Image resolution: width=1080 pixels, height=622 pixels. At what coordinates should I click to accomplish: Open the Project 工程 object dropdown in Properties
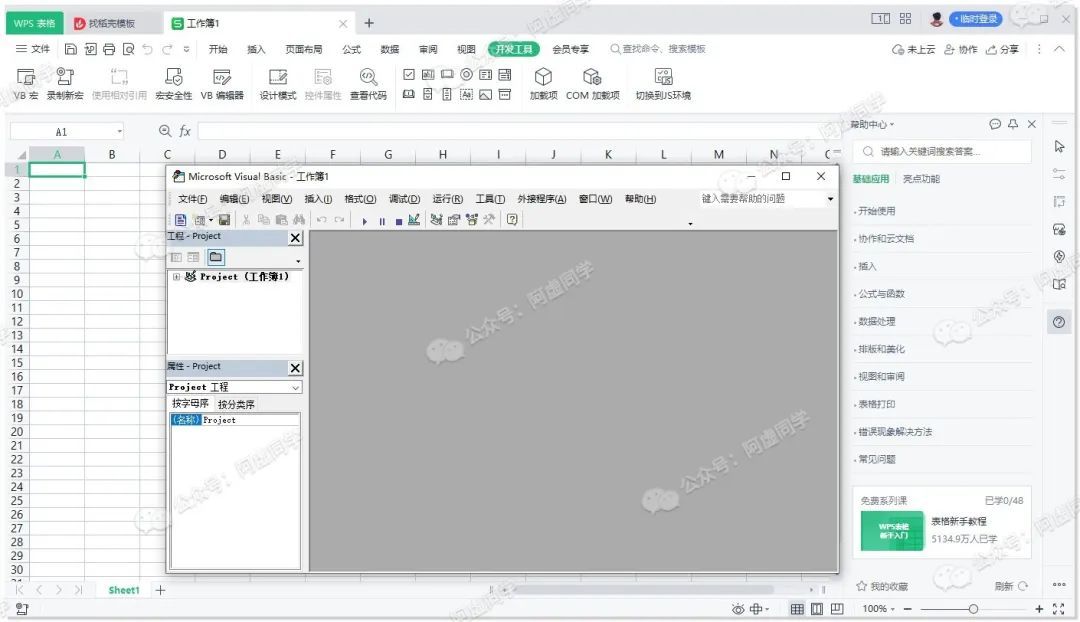pos(295,387)
